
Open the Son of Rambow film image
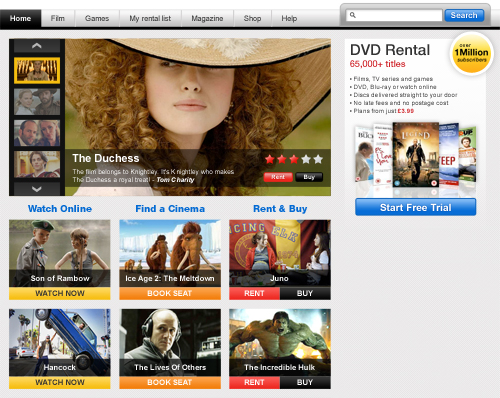[60, 253]
